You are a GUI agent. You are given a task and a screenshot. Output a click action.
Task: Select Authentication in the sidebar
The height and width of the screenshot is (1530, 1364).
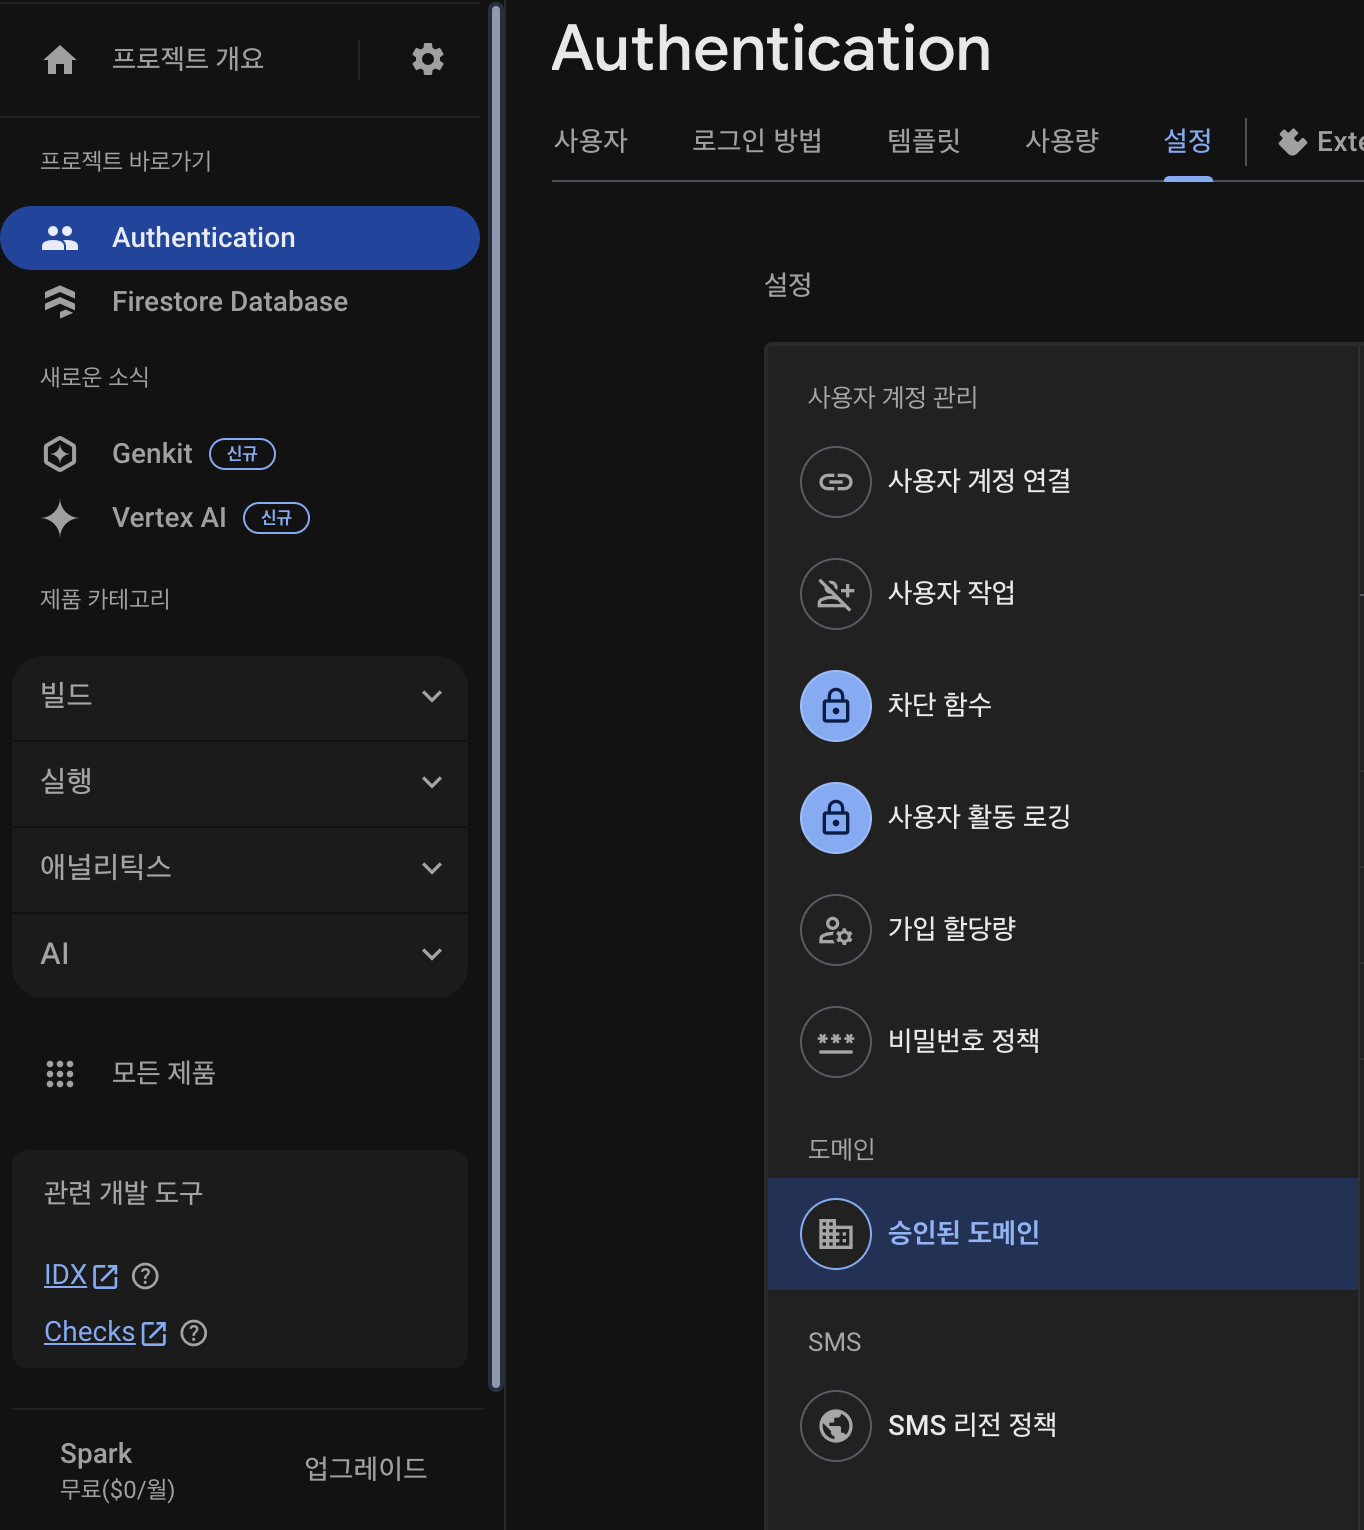[x=240, y=238]
